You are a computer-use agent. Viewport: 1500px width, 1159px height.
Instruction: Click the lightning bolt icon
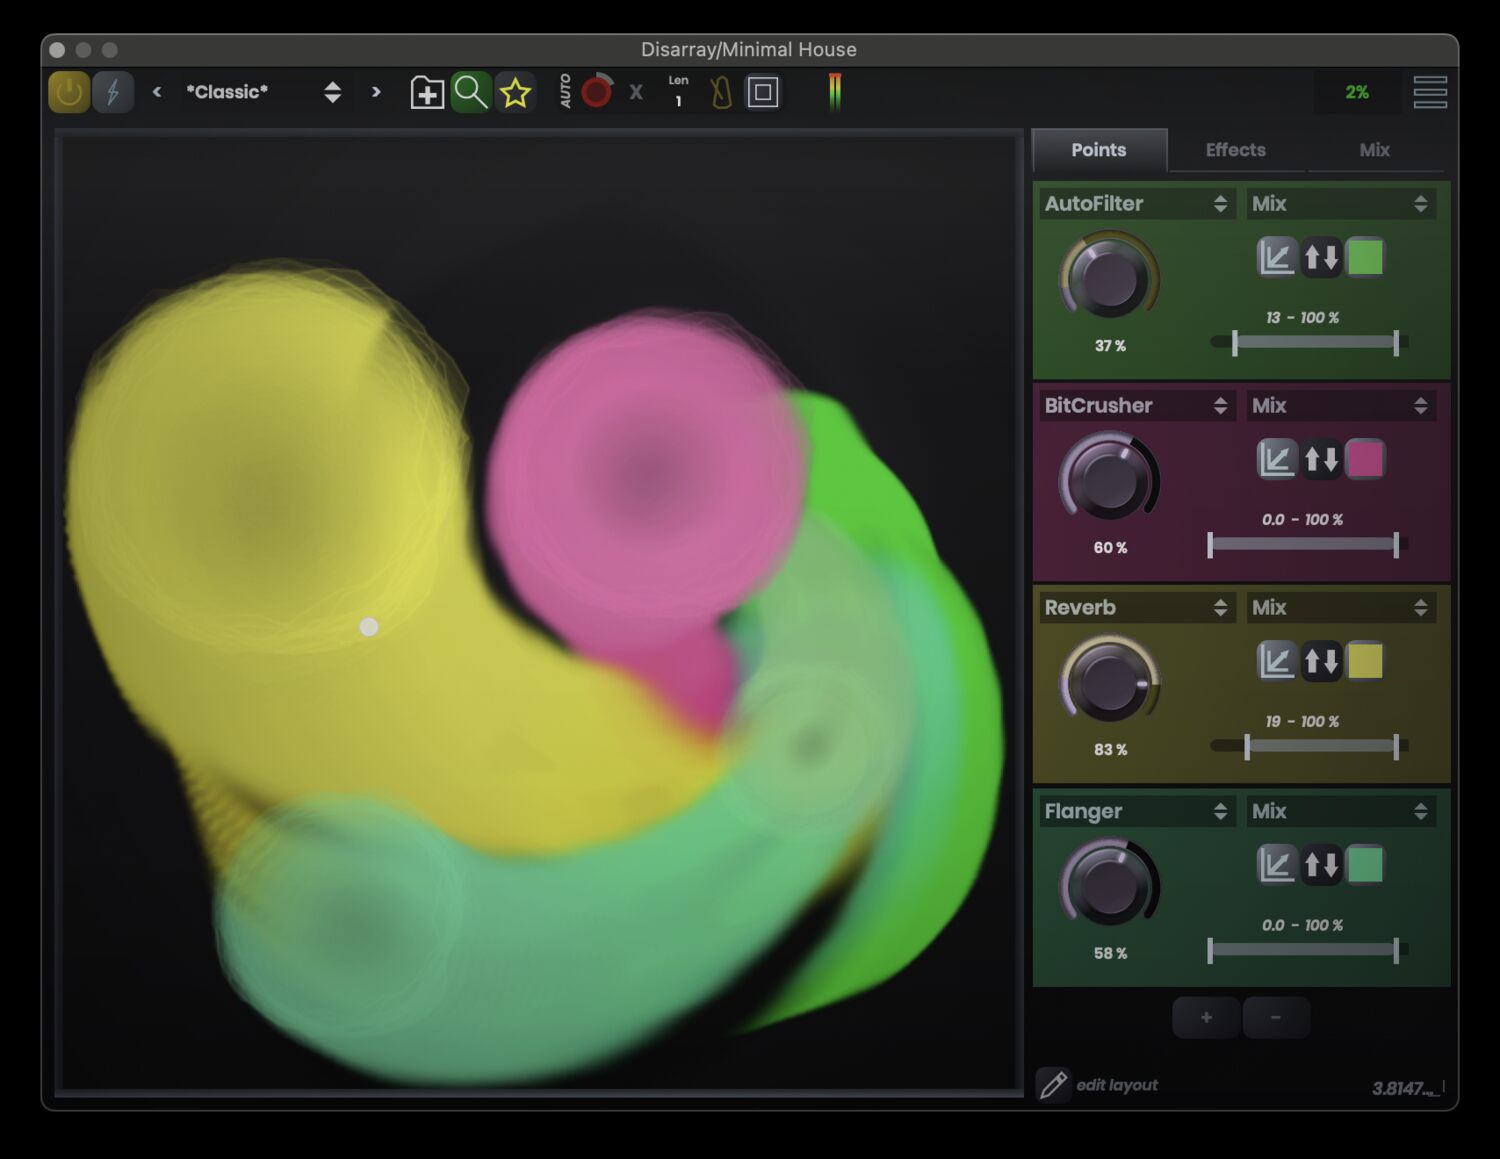pos(113,93)
